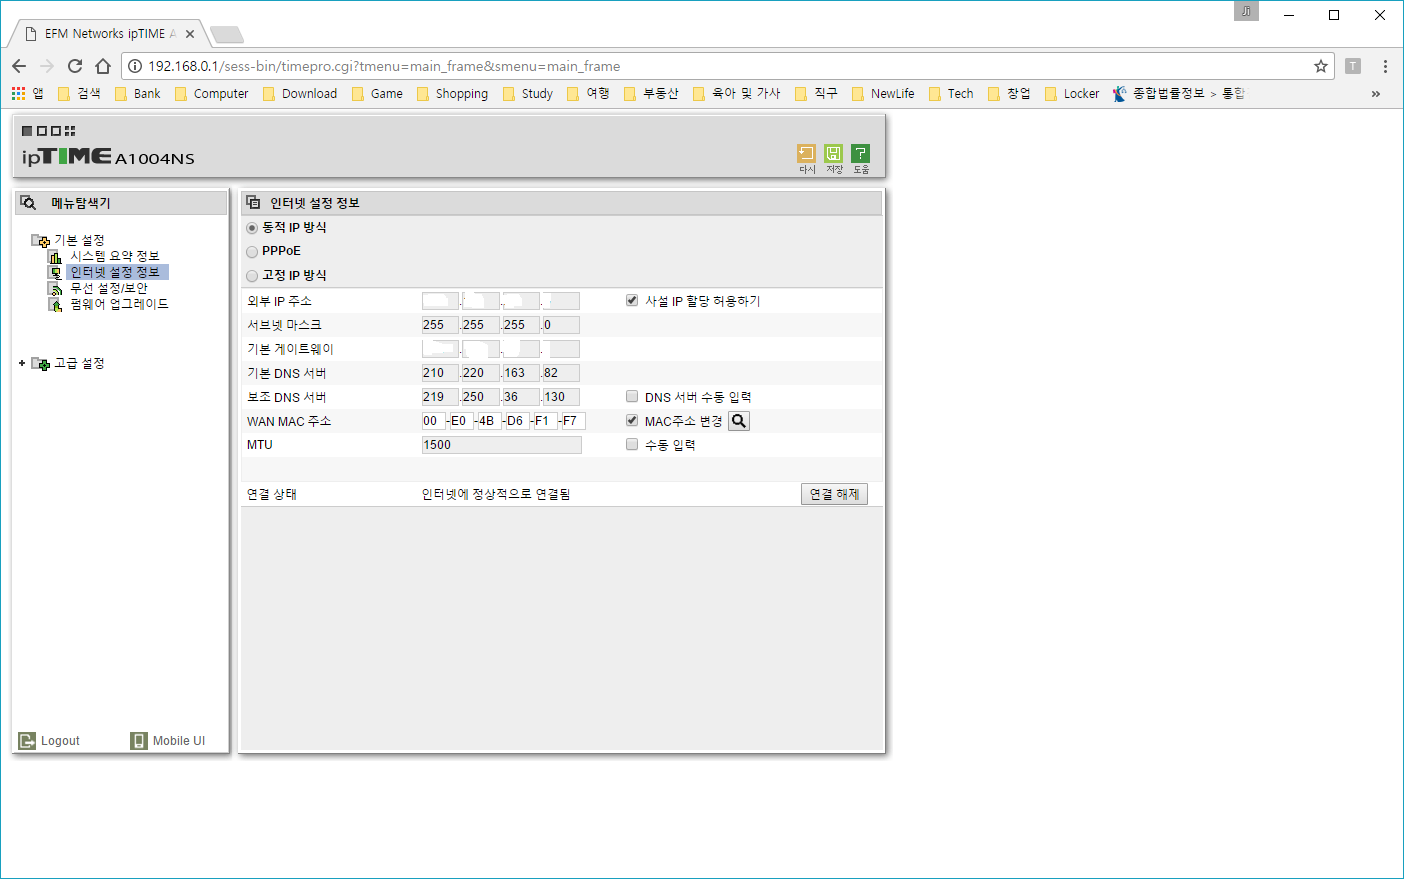The height and width of the screenshot is (879, 1404).
Task: Click the first WAN MAC 주소 field (00)
Action: 433,421
